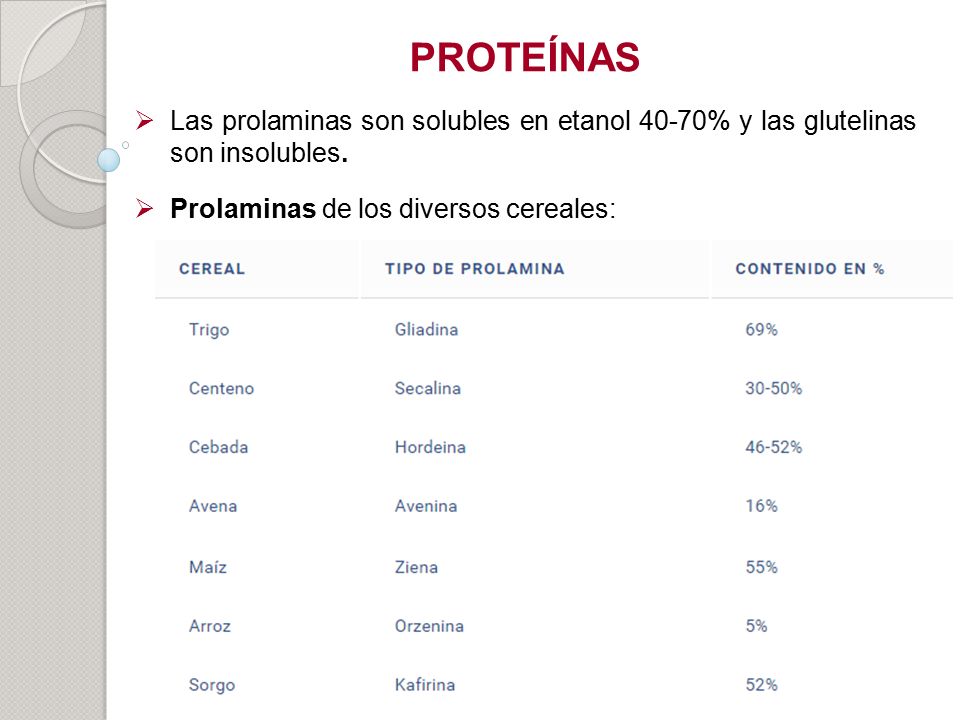This screenshot has width=960, height=720.
Task: Click the second red arrow bullet
Action: click(x=144, y=208)
